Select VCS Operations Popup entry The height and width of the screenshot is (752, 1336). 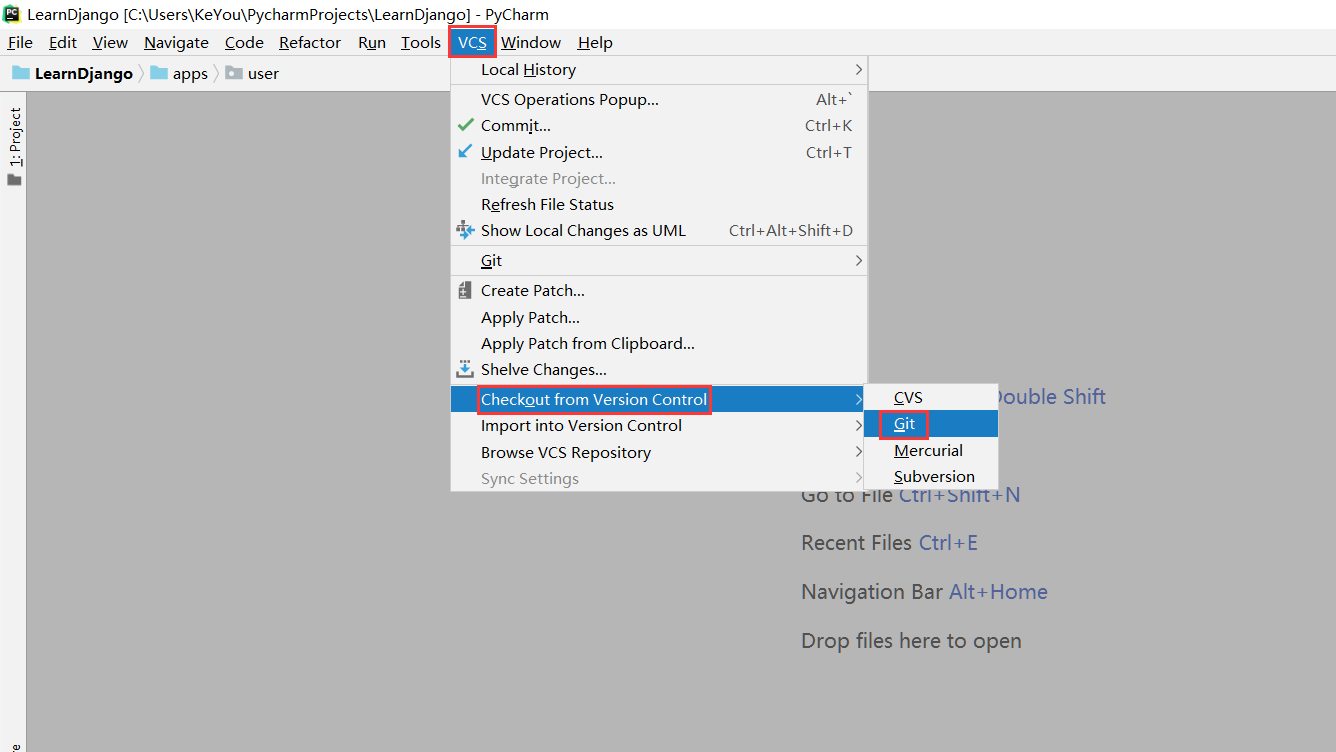pyautogui.click(x=660, y=99)
